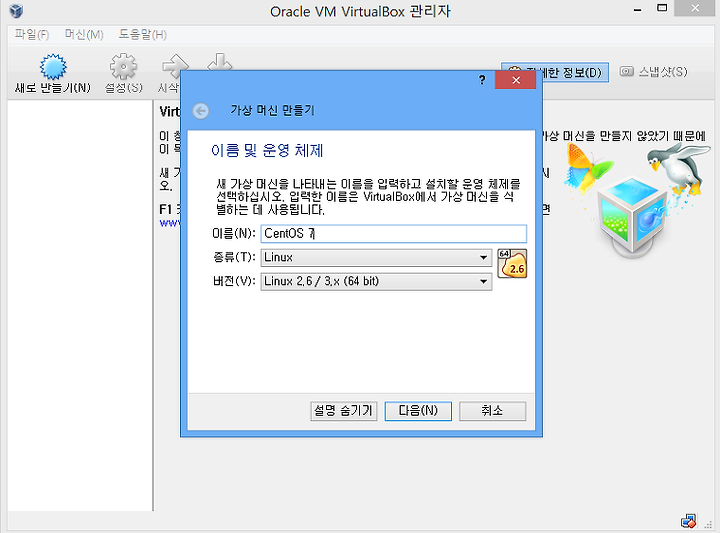Click the 다음(N) next button
Image resolution: width=720 pixels, height=533 pixels.
coord(418,411)
